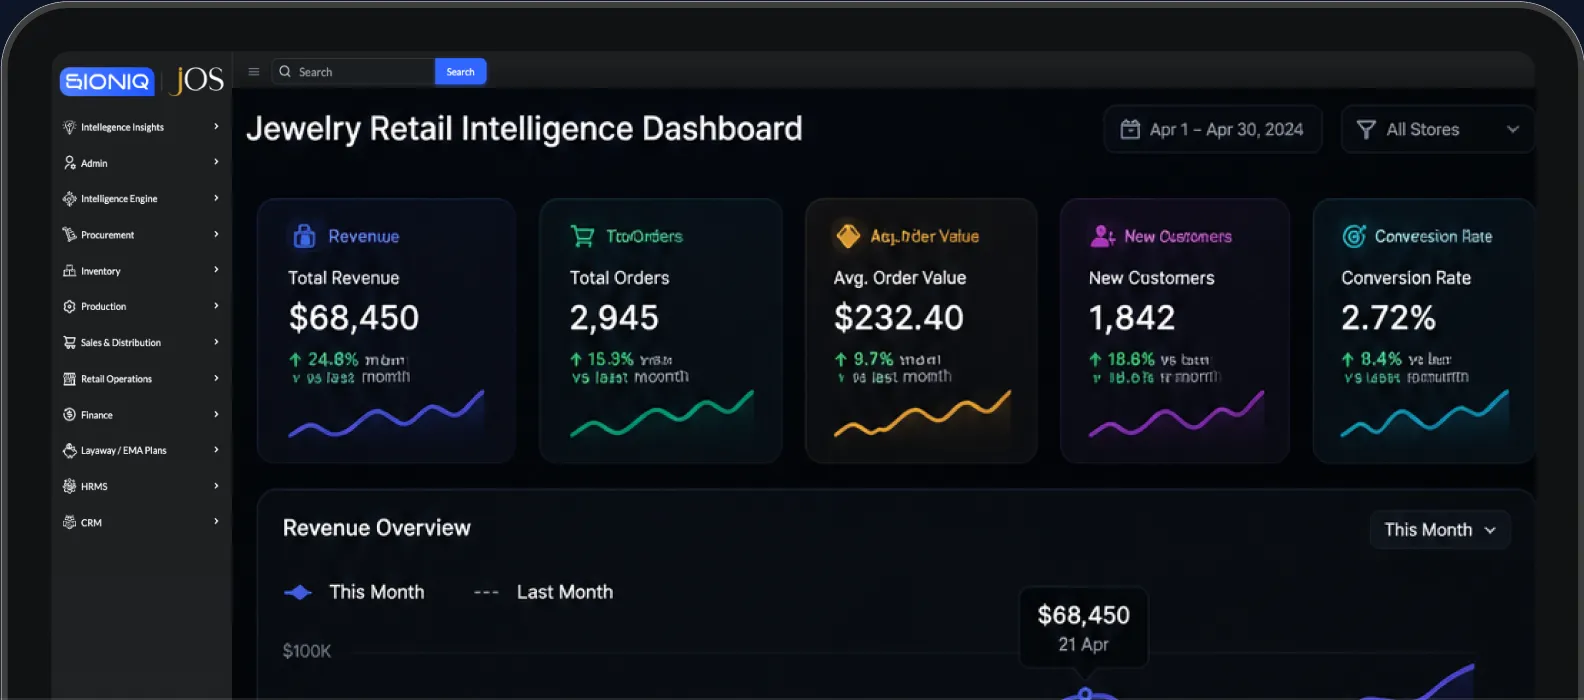Image resolution: width=1584 pixels, height=700 pixels.
Task: Click the jOS logo
Action: (x=197, y=80)
